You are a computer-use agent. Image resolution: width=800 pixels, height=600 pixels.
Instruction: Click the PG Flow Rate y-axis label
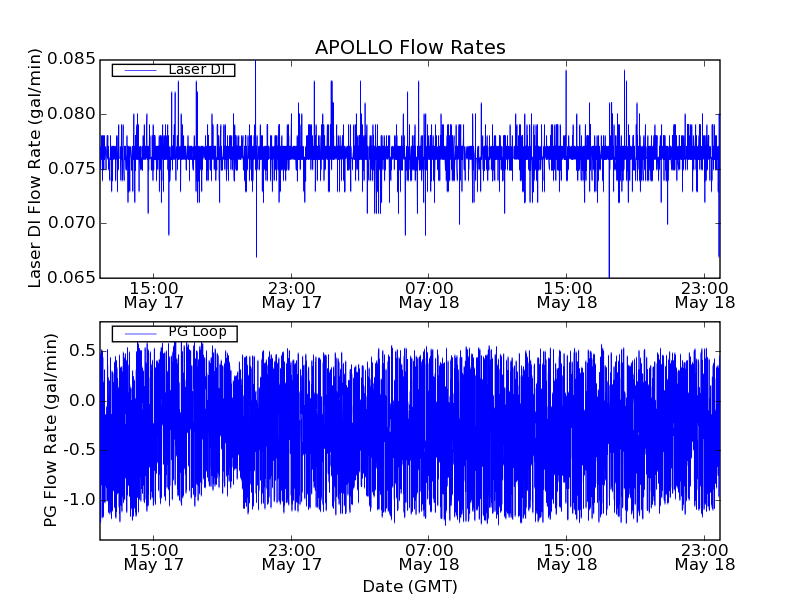pyautogui.click(x=51, y=430)
